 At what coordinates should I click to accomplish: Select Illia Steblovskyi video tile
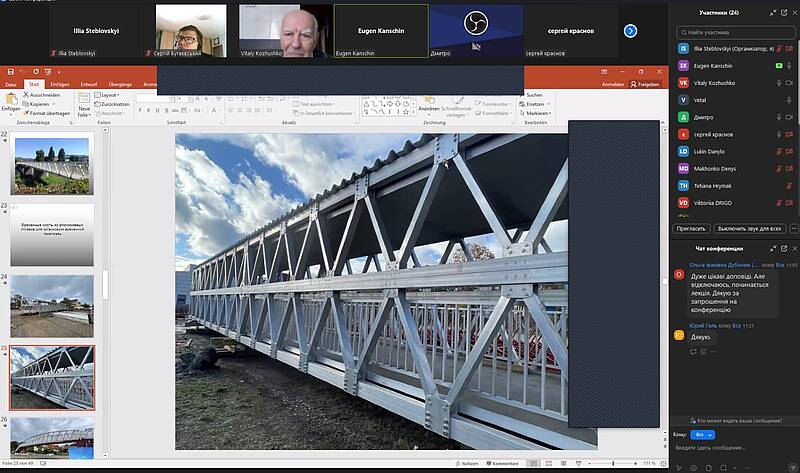tap(96, 31)
